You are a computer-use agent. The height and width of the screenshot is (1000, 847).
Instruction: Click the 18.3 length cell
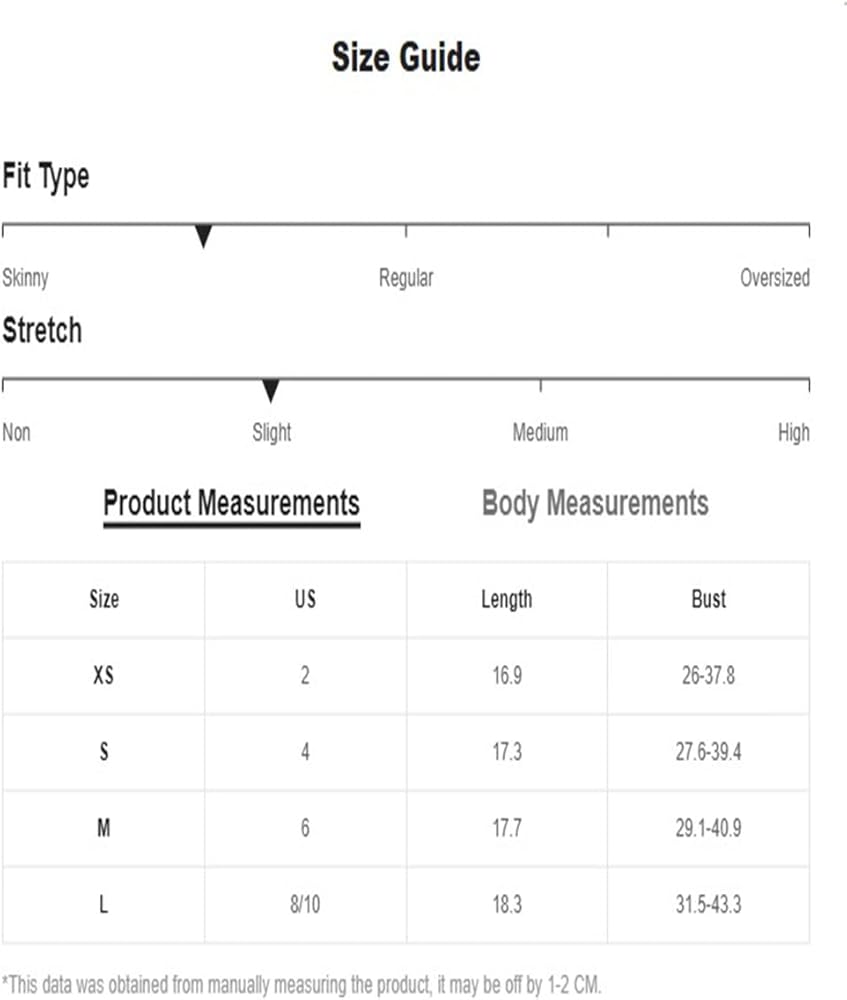click(x=506, y=905)
